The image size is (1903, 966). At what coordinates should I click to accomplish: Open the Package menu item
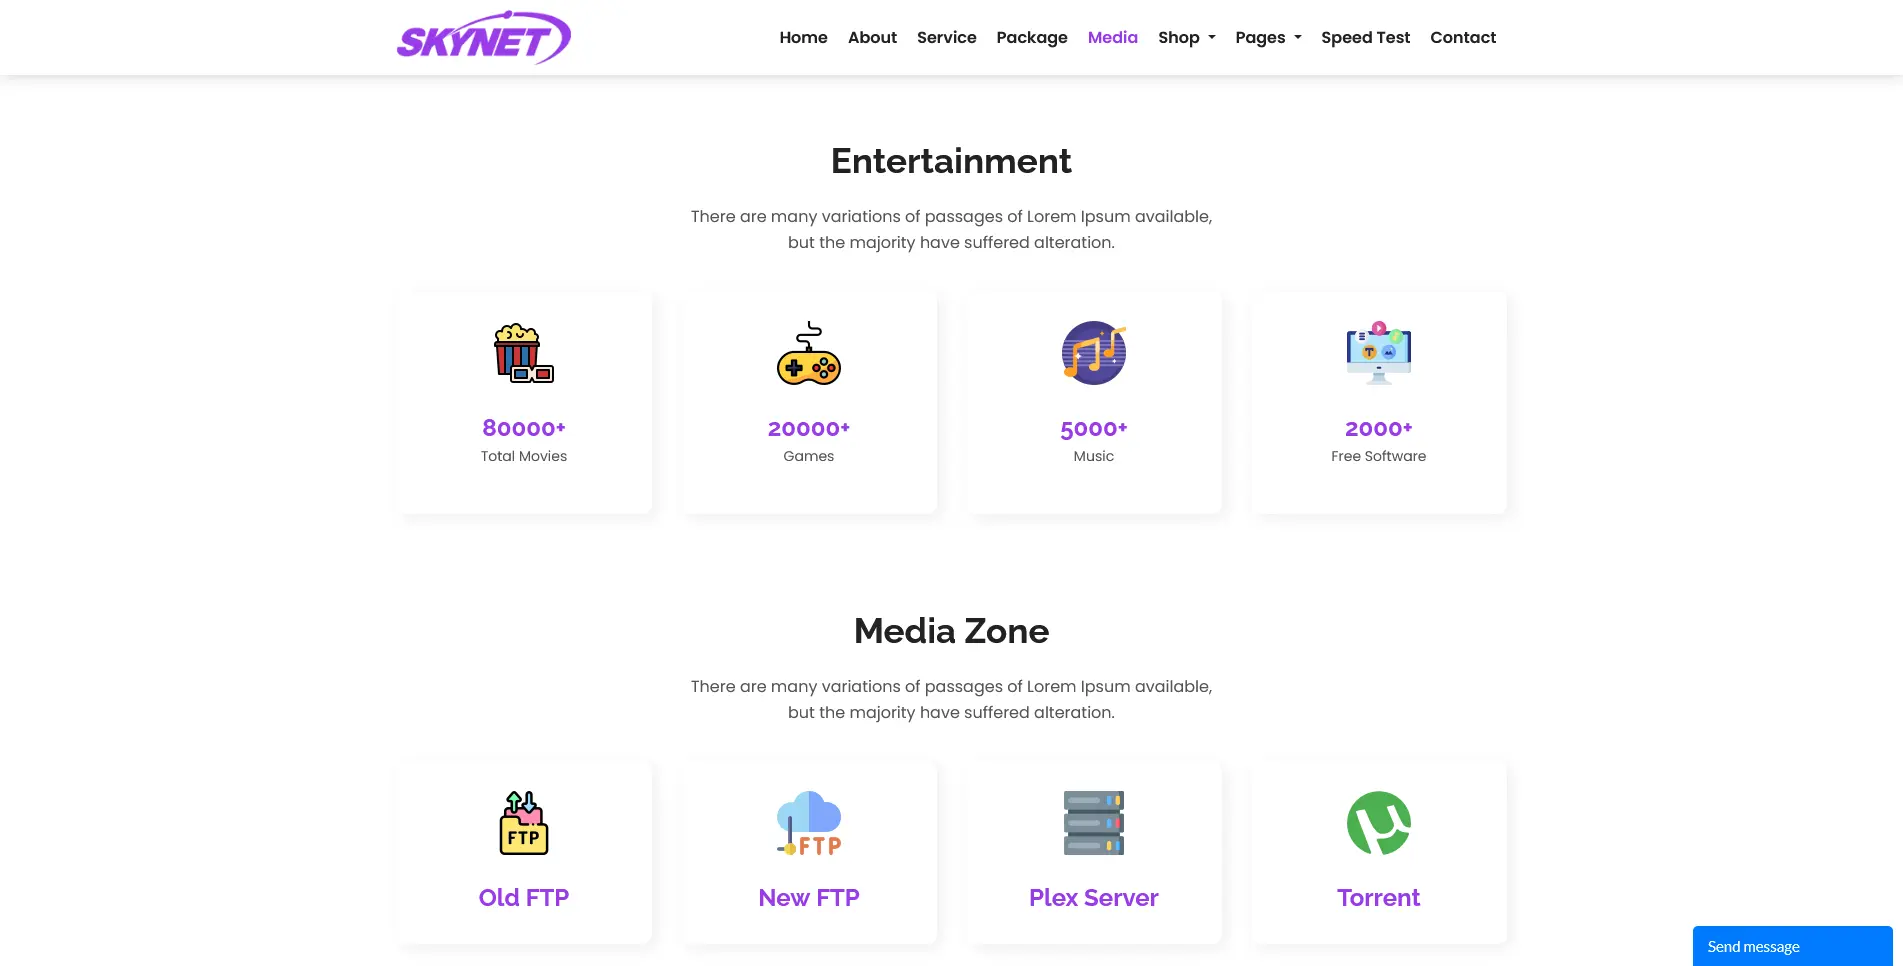(x=1032, y=37)
